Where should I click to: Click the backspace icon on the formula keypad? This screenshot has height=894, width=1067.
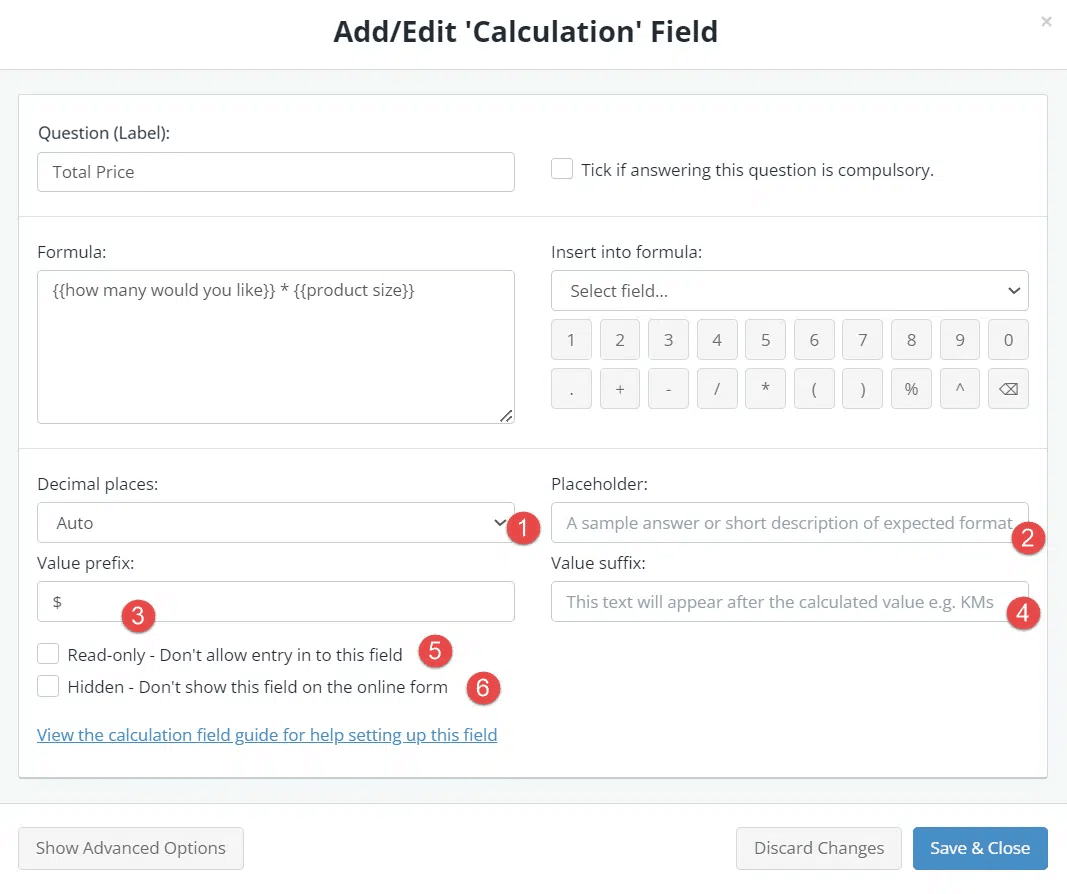(x=1008, y=389)
